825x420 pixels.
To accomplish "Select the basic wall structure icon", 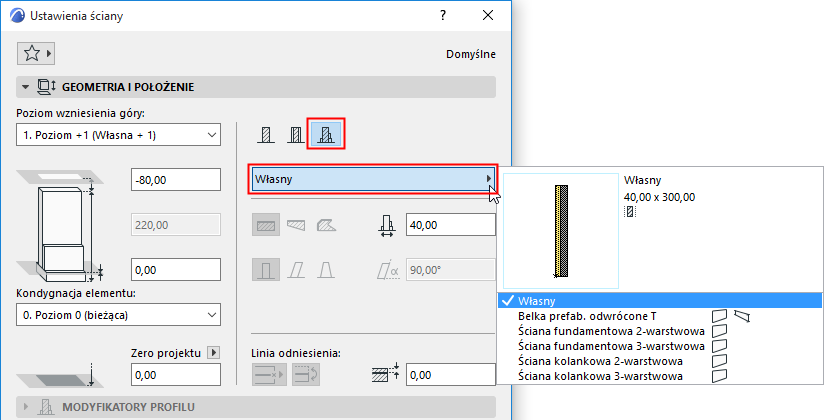I will tap(266, 135).
